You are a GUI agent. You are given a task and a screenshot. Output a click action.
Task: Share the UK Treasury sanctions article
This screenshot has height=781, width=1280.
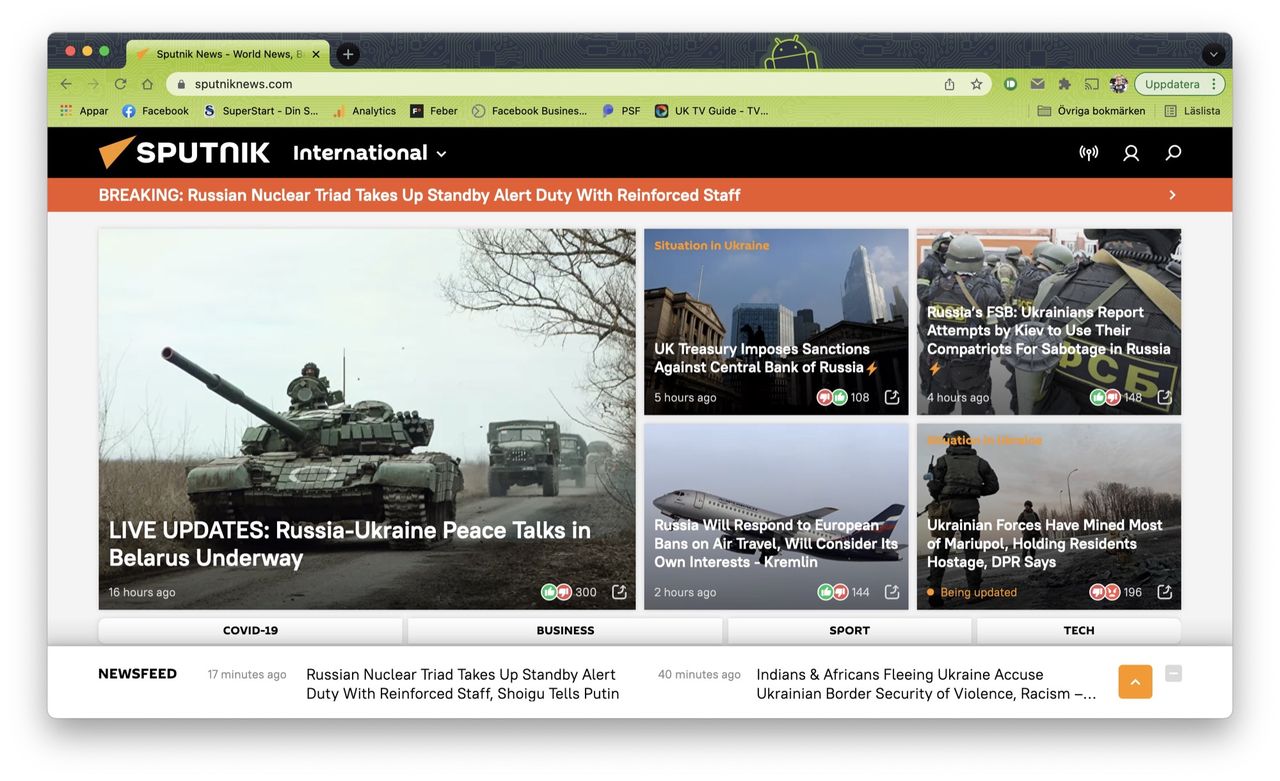click(x=892, y=397)
